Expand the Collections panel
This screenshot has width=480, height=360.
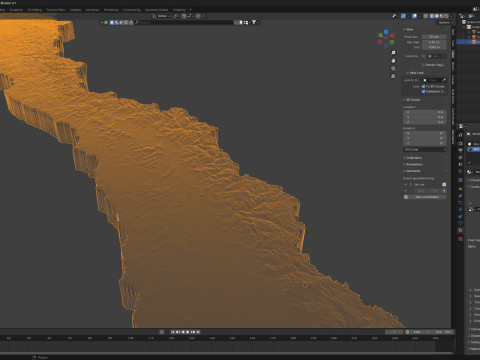pyautogui.click(x=413, y=158)
